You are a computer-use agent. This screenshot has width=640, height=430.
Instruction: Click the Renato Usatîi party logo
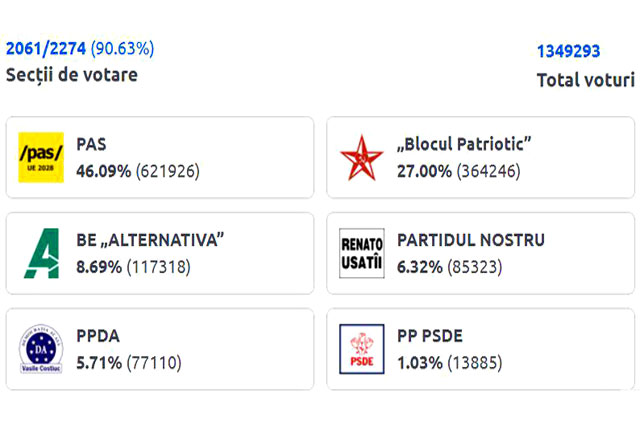pos(361,253)
